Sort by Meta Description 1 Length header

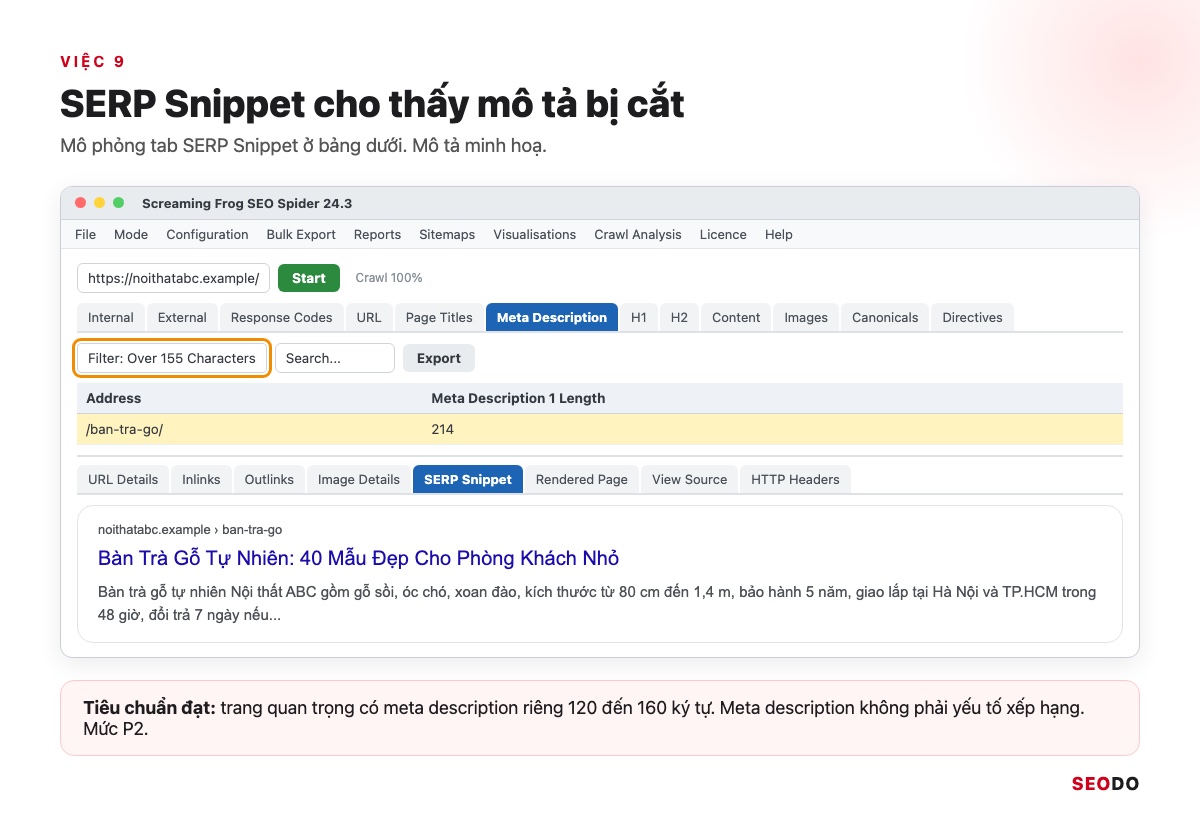(x=518, y=398)
